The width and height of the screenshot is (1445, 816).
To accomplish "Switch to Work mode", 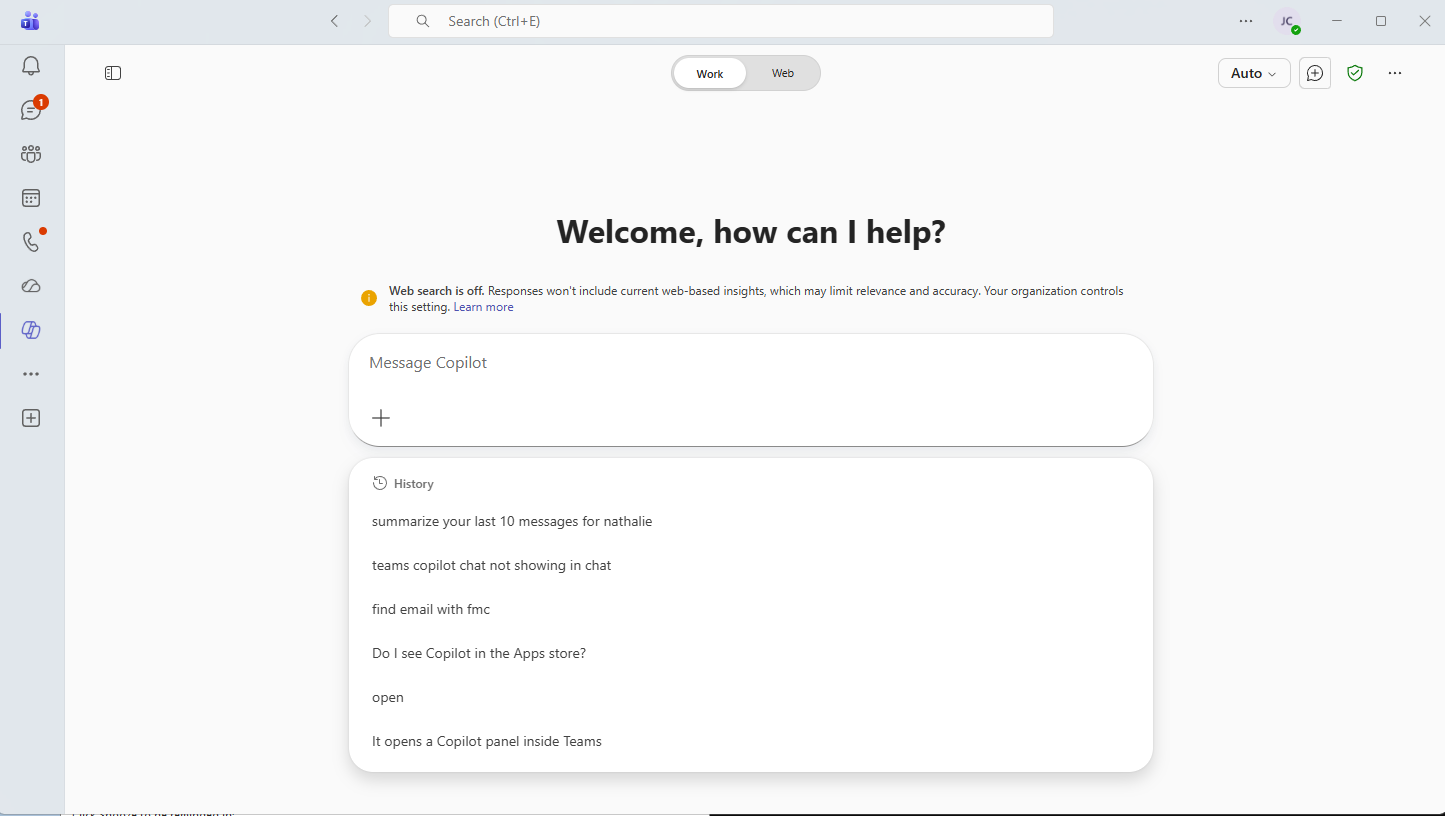I will click(710, 74).
